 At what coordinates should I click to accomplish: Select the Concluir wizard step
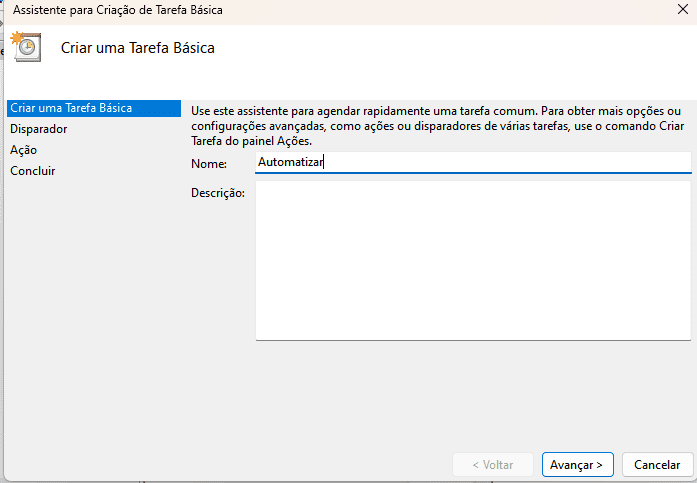[x=32, y=171]
